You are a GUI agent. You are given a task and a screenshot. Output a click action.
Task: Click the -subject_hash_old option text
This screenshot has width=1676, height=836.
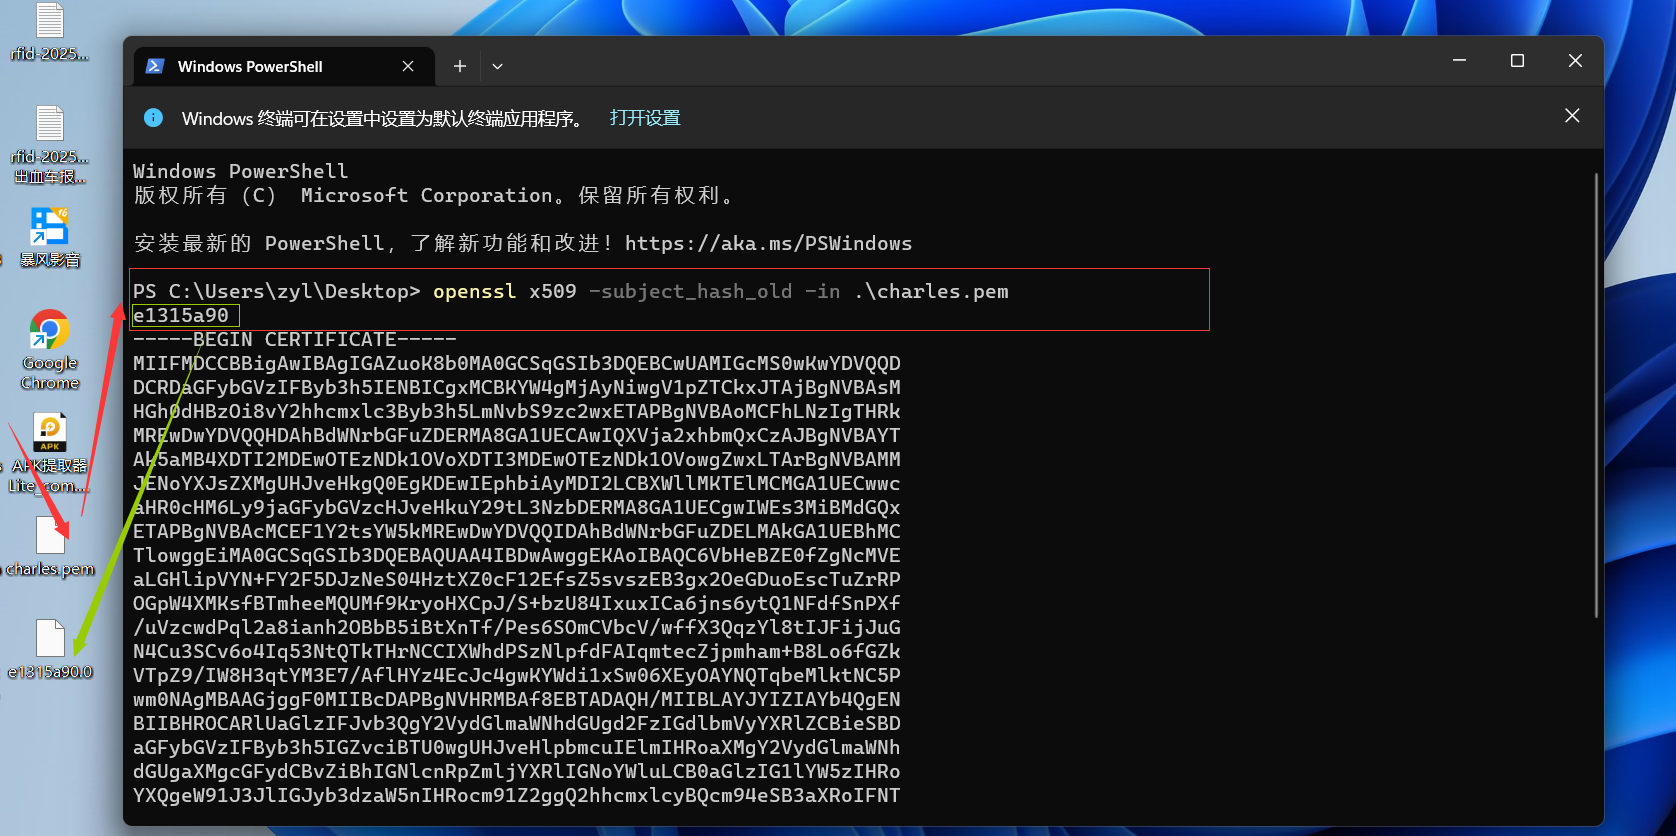[690, 292]
